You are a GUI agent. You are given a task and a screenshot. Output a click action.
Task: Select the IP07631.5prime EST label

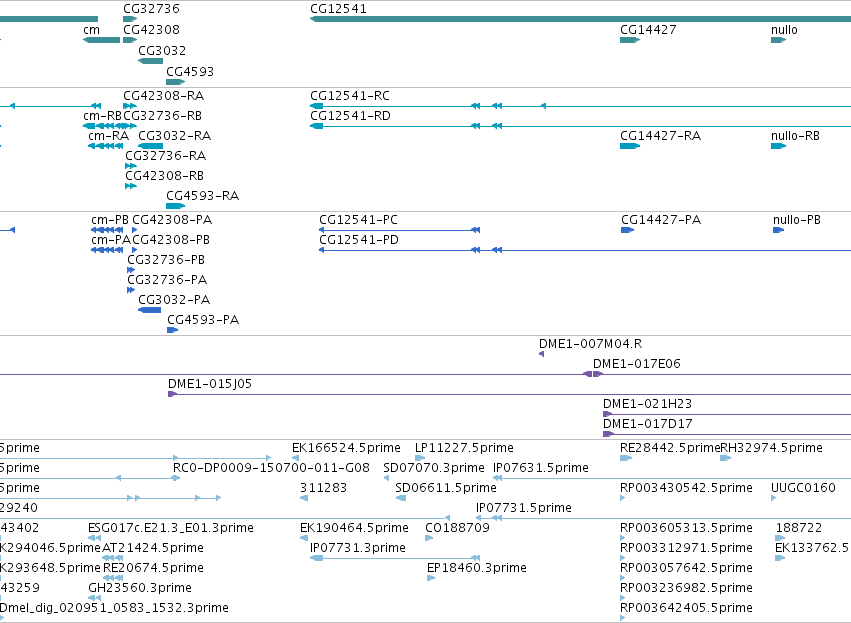pyautogui.click(x=541, y=468)
